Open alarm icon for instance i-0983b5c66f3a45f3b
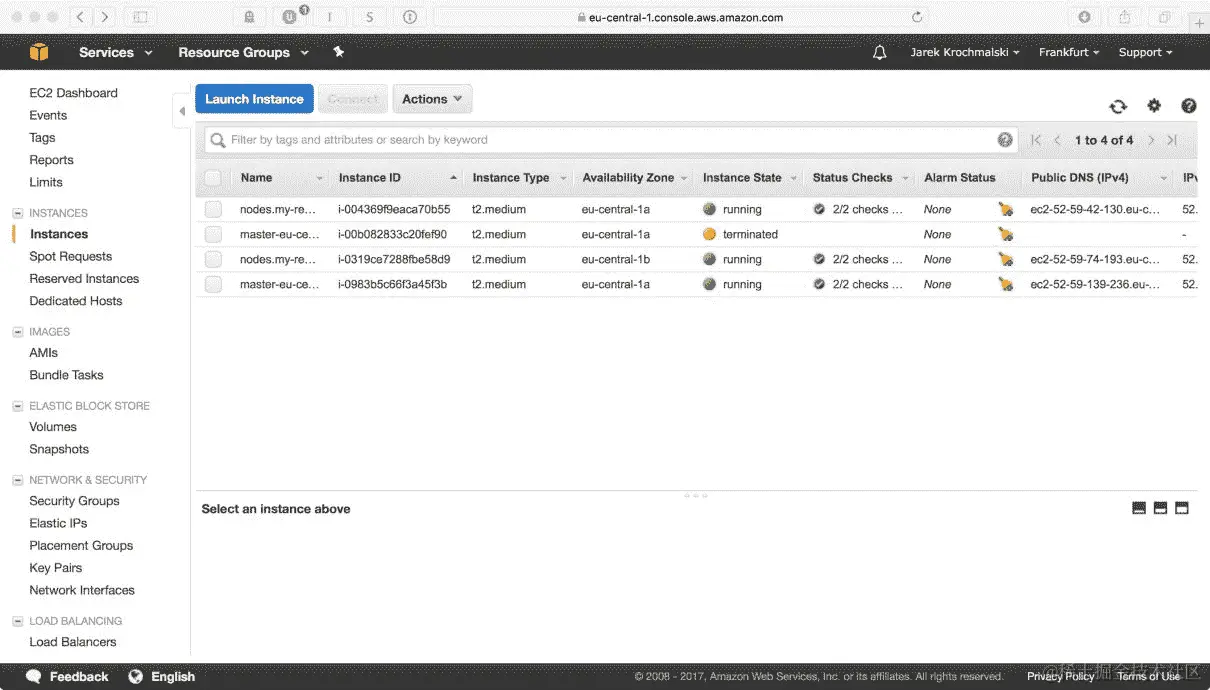 (1005, 284)
